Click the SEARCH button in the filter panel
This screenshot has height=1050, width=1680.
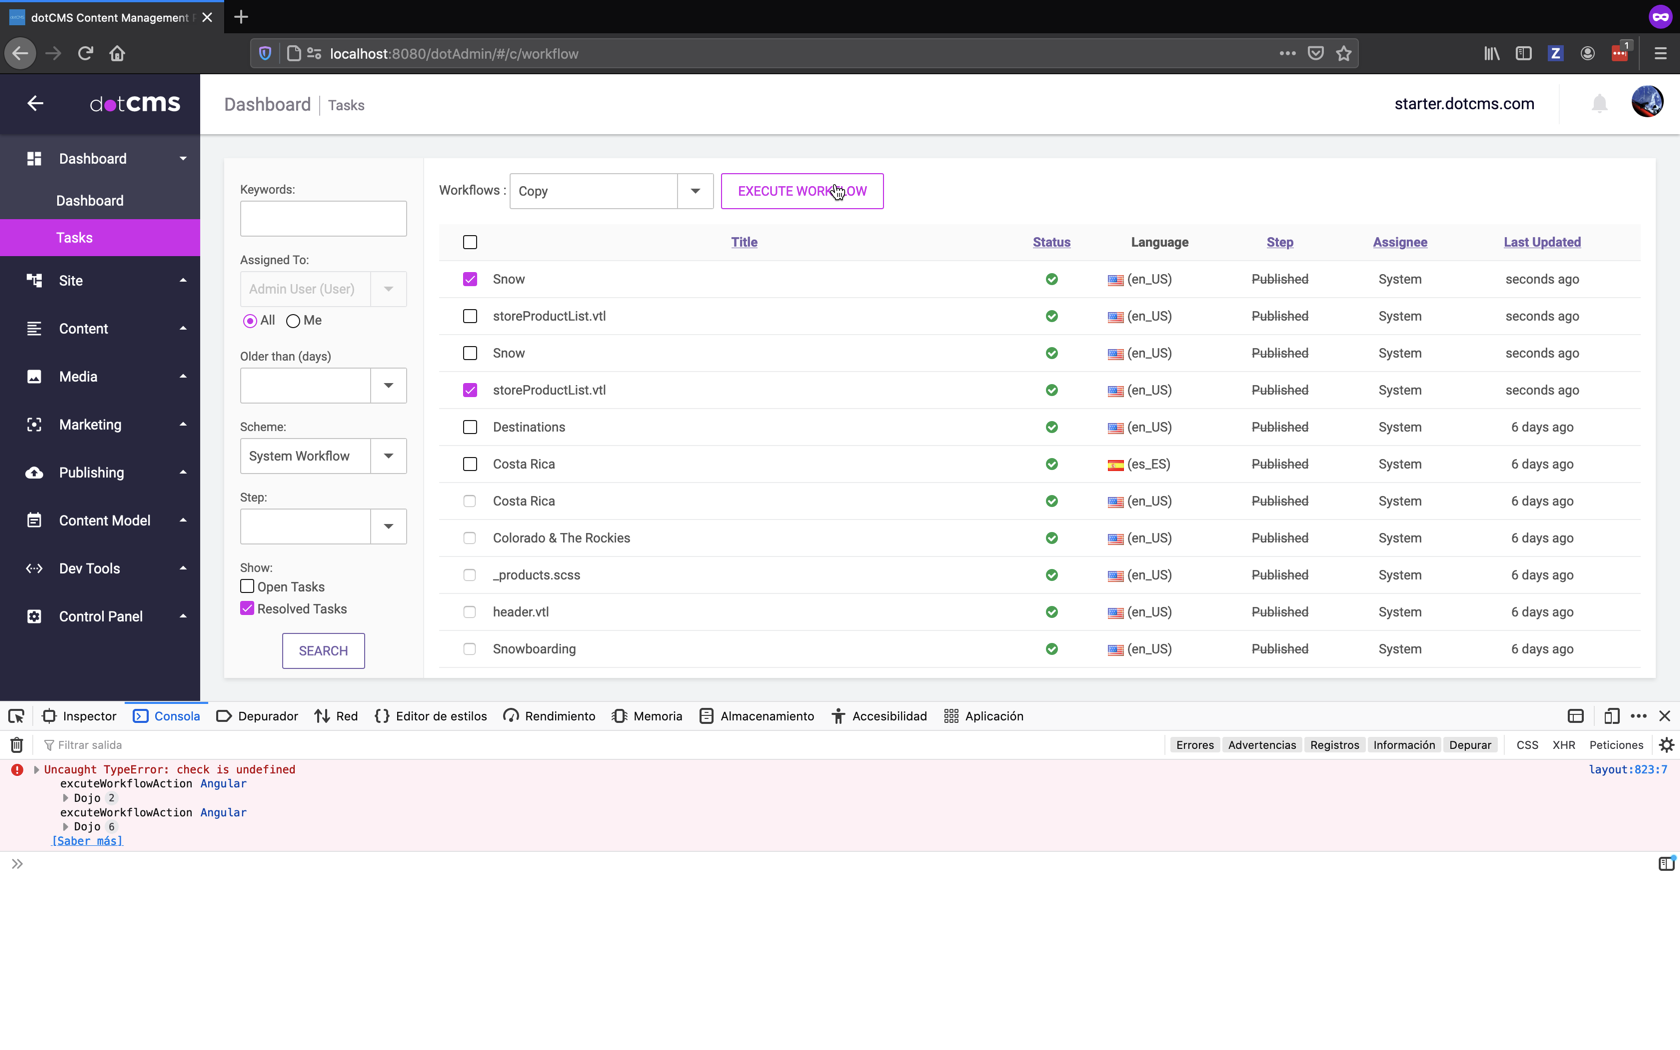click(323, 651)
